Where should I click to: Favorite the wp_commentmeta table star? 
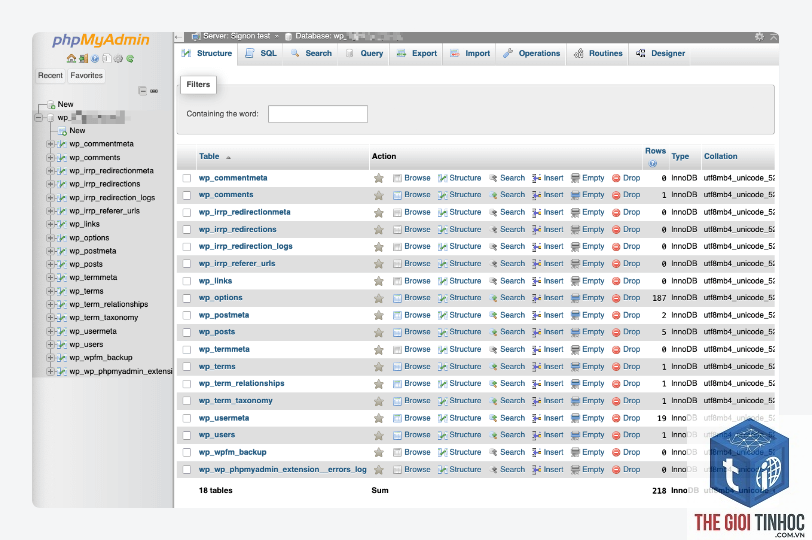click(x=379, y=178)
